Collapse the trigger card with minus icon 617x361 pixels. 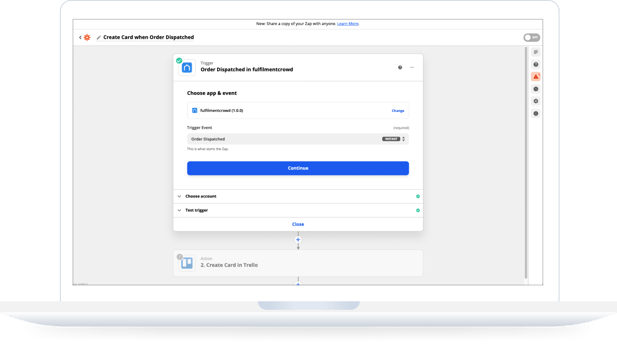(412, 67)
